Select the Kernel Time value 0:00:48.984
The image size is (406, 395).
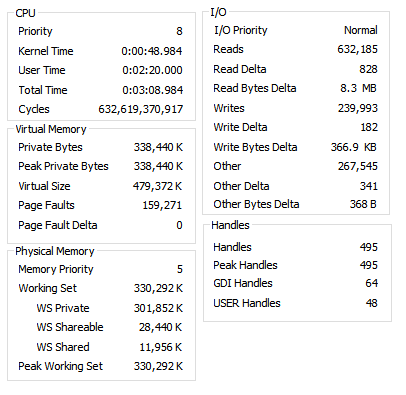(x=152, y=51)
